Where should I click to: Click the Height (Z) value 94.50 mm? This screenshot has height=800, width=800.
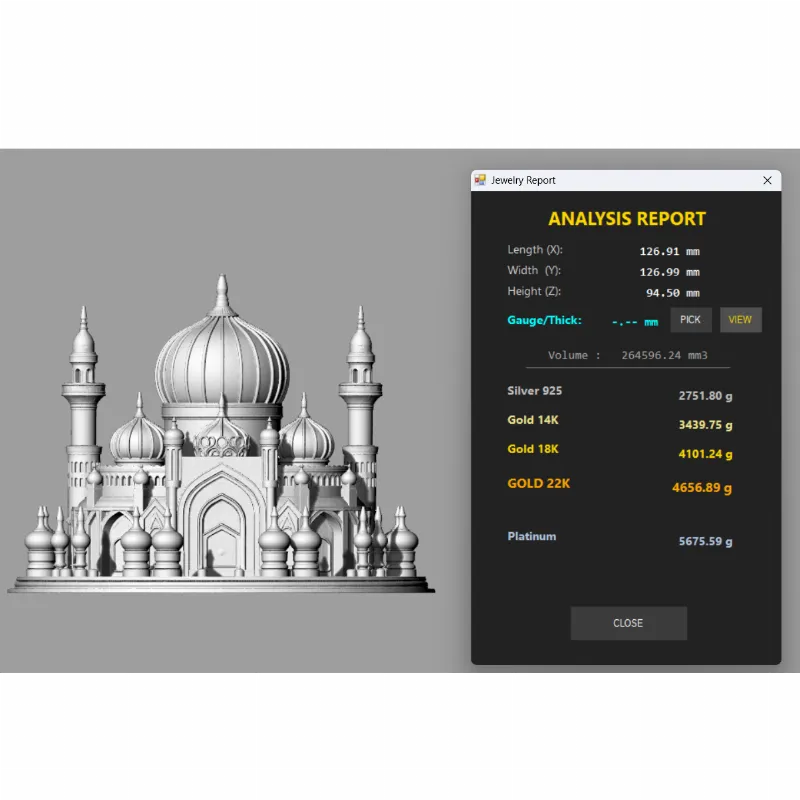(672, 293)
